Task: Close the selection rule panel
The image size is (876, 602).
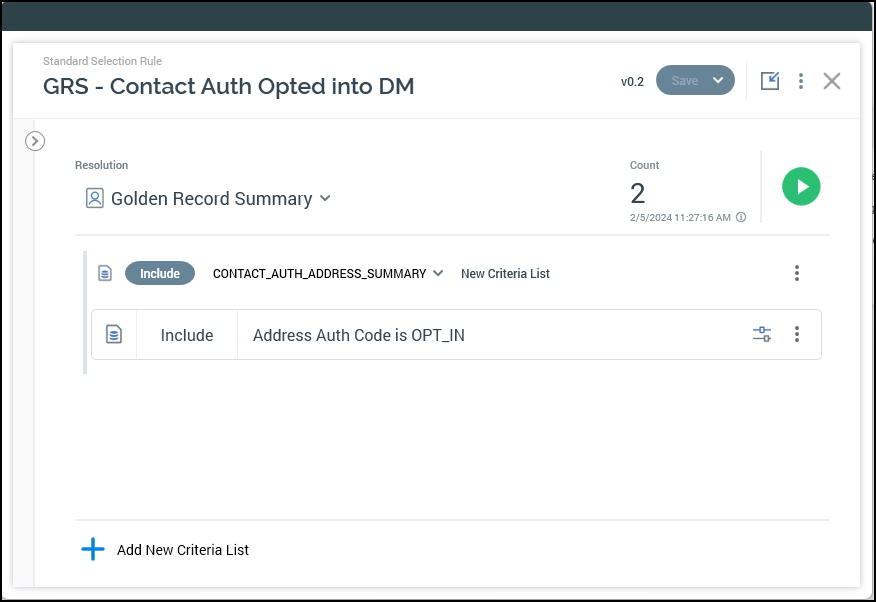Action: [831, 81]
